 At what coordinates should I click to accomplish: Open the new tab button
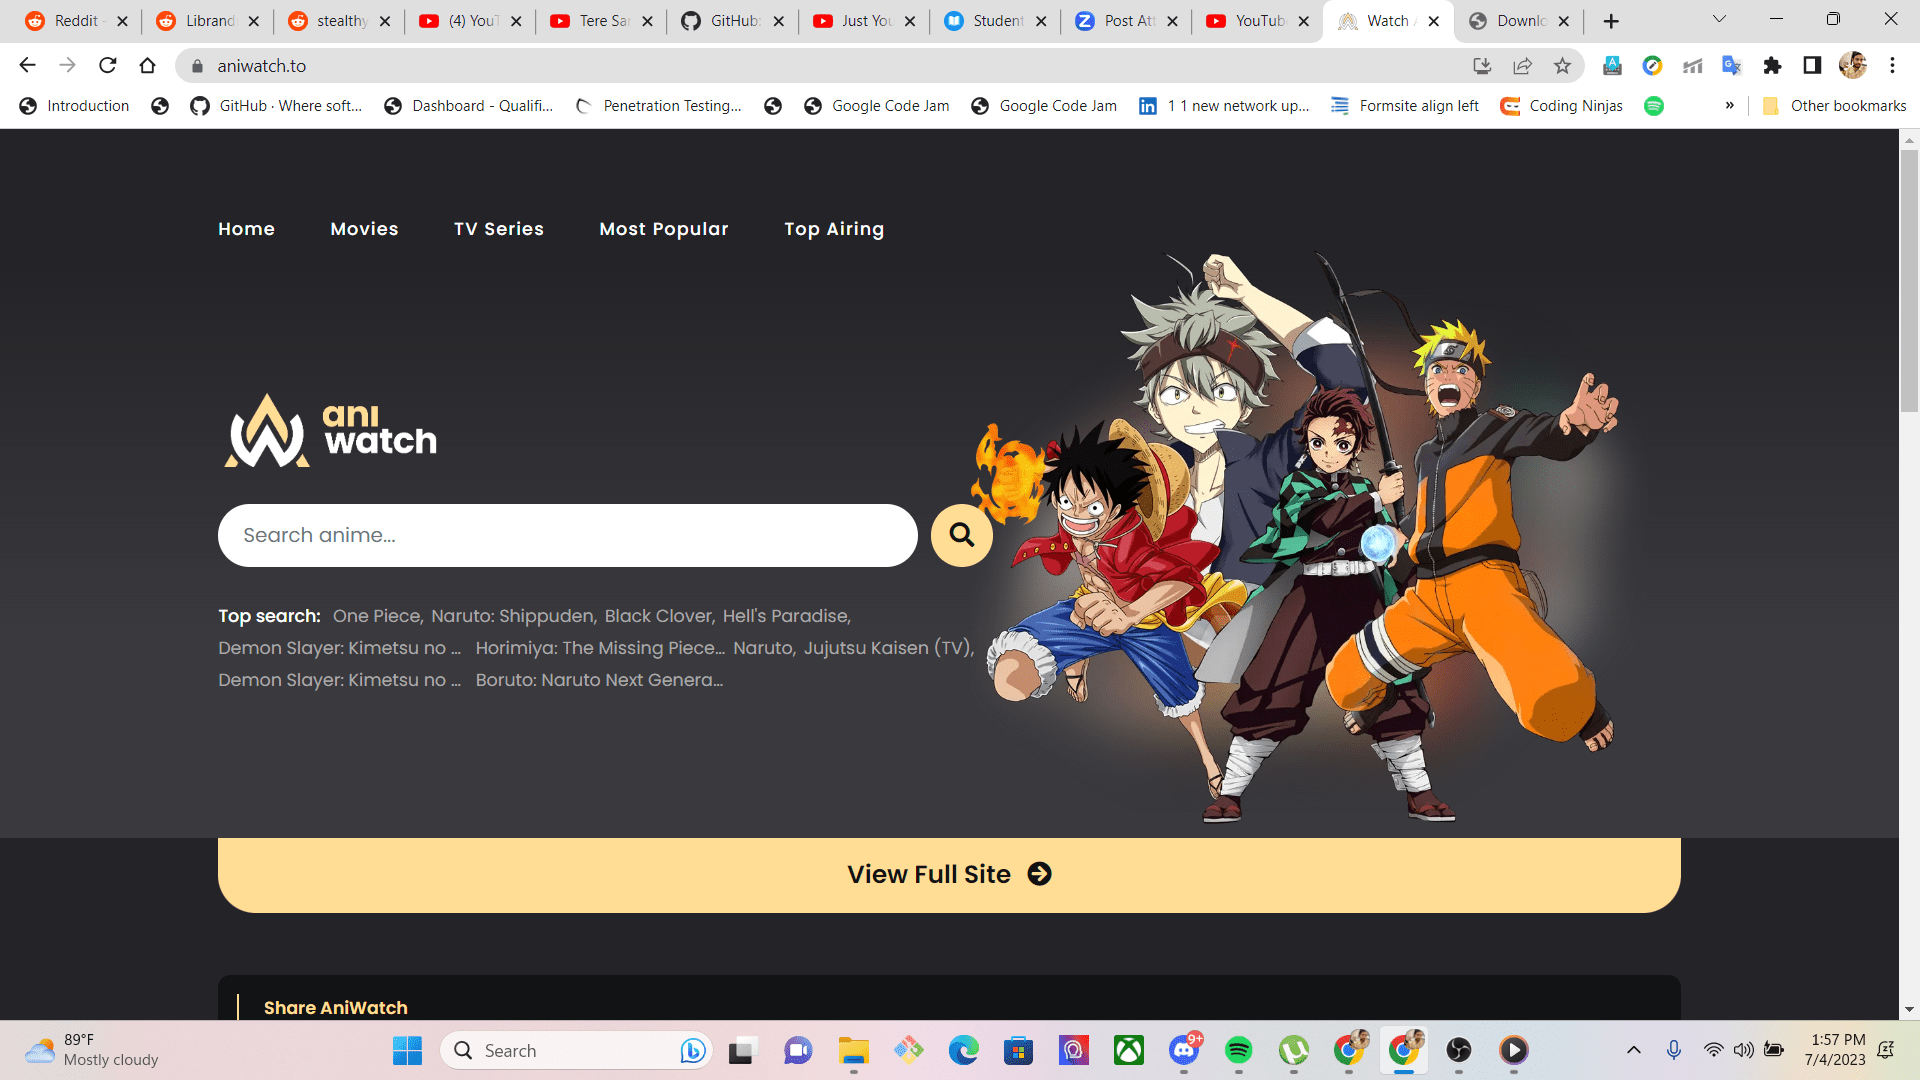pos(1610,21)
